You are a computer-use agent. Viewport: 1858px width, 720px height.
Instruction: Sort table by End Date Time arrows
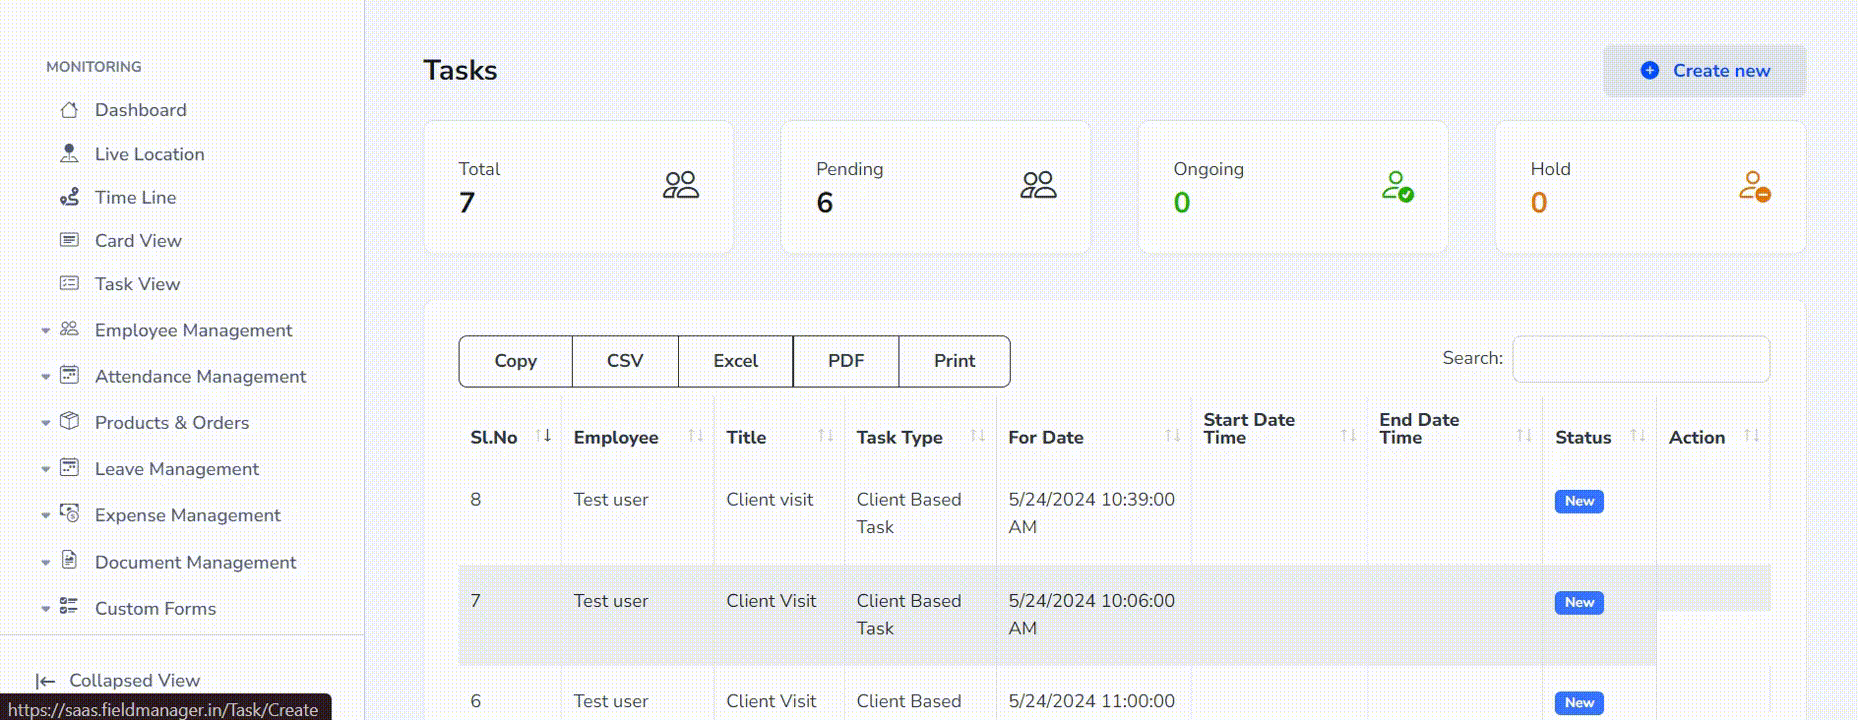click(1524, 435)
